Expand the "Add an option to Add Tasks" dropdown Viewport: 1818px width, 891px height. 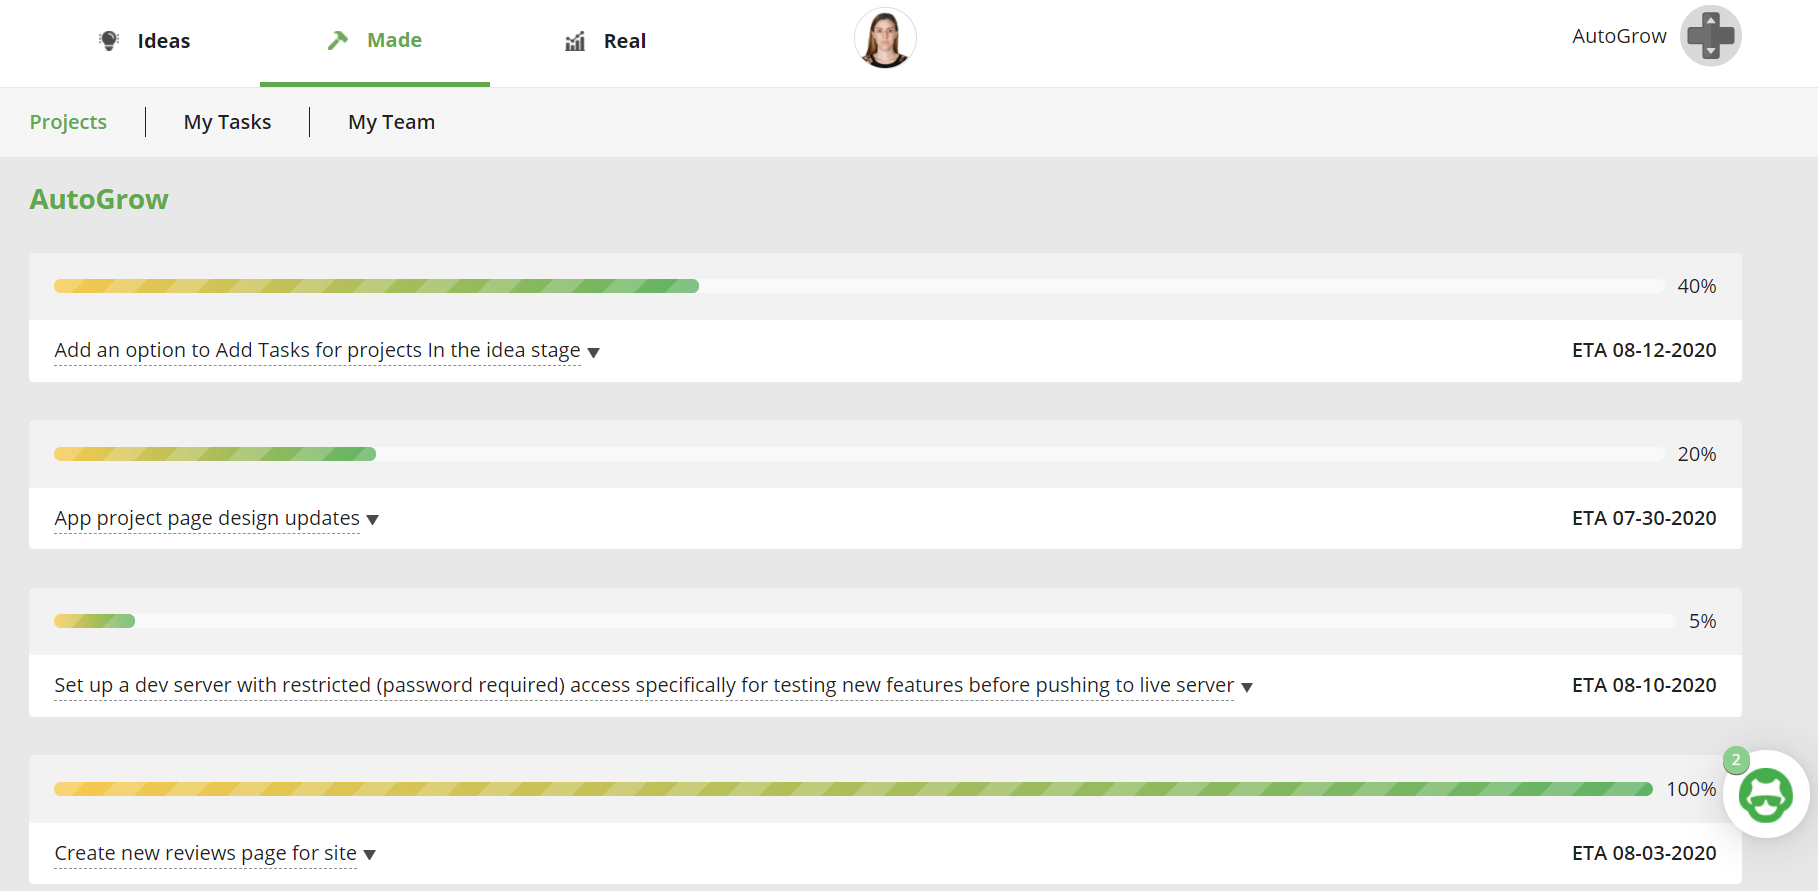(594, 352)
